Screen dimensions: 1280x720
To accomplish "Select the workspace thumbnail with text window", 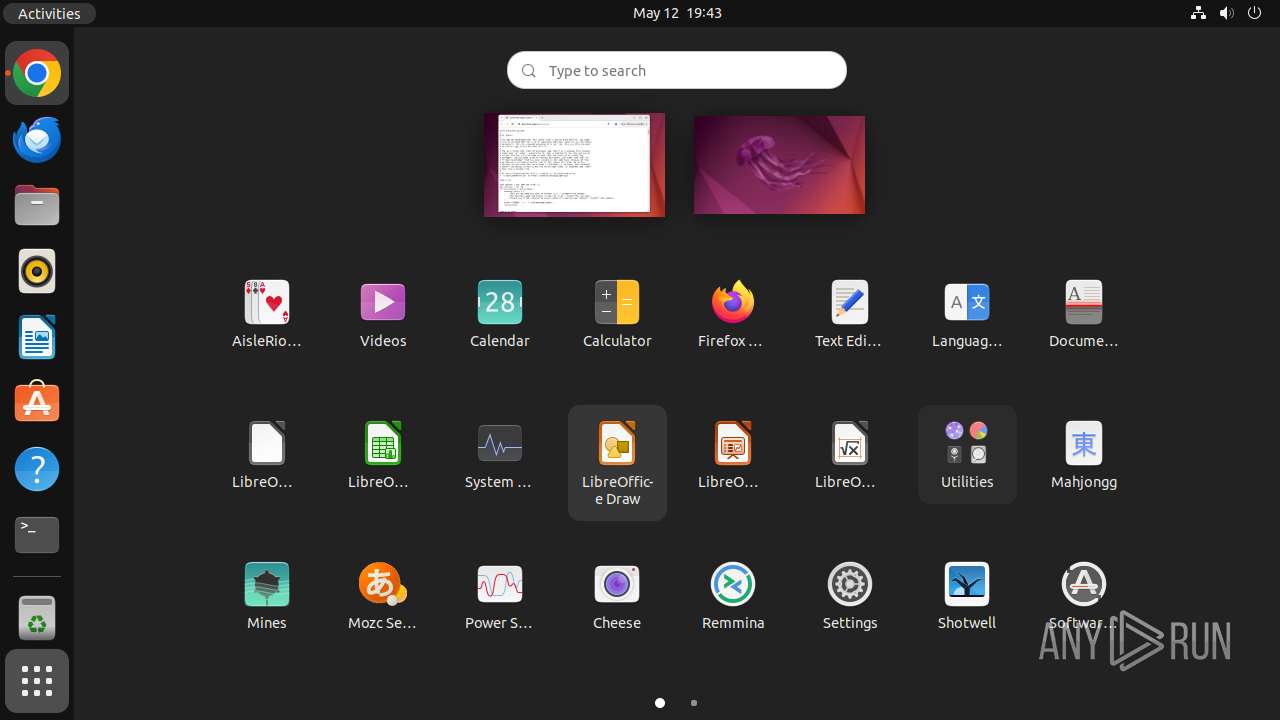I will (574, 165).
